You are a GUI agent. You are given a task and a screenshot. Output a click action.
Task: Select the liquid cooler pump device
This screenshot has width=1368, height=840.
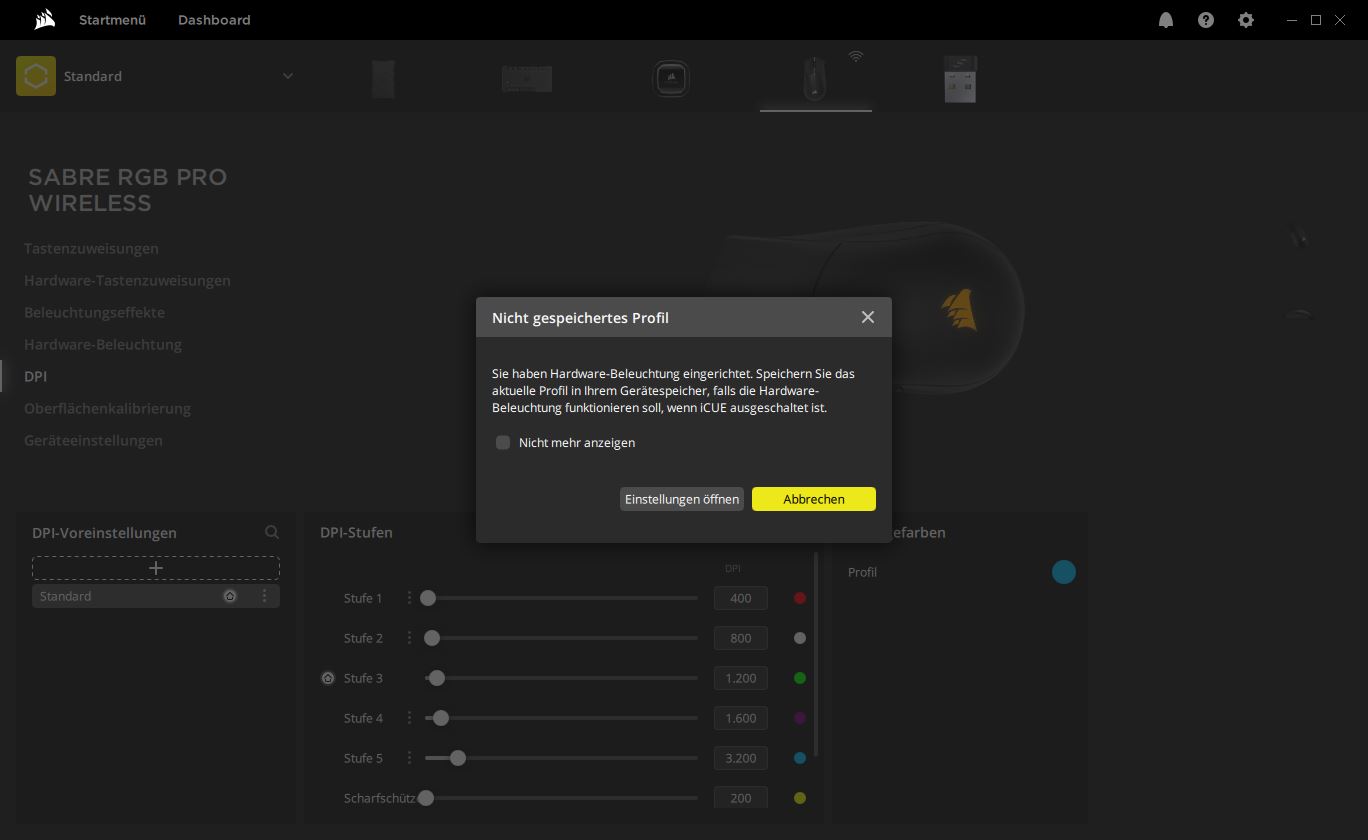point(671,79)
